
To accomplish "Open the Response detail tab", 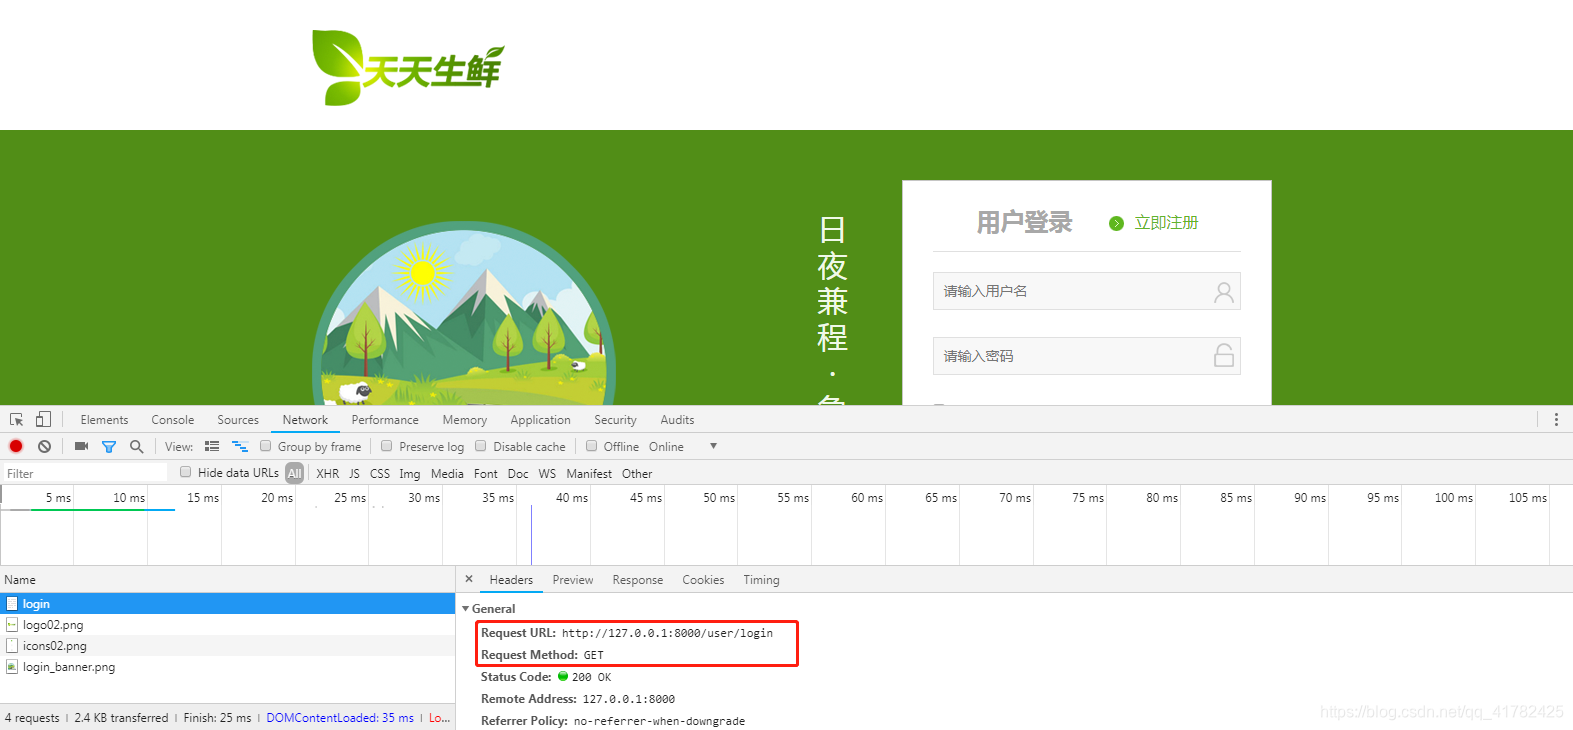I will [638, 580].
